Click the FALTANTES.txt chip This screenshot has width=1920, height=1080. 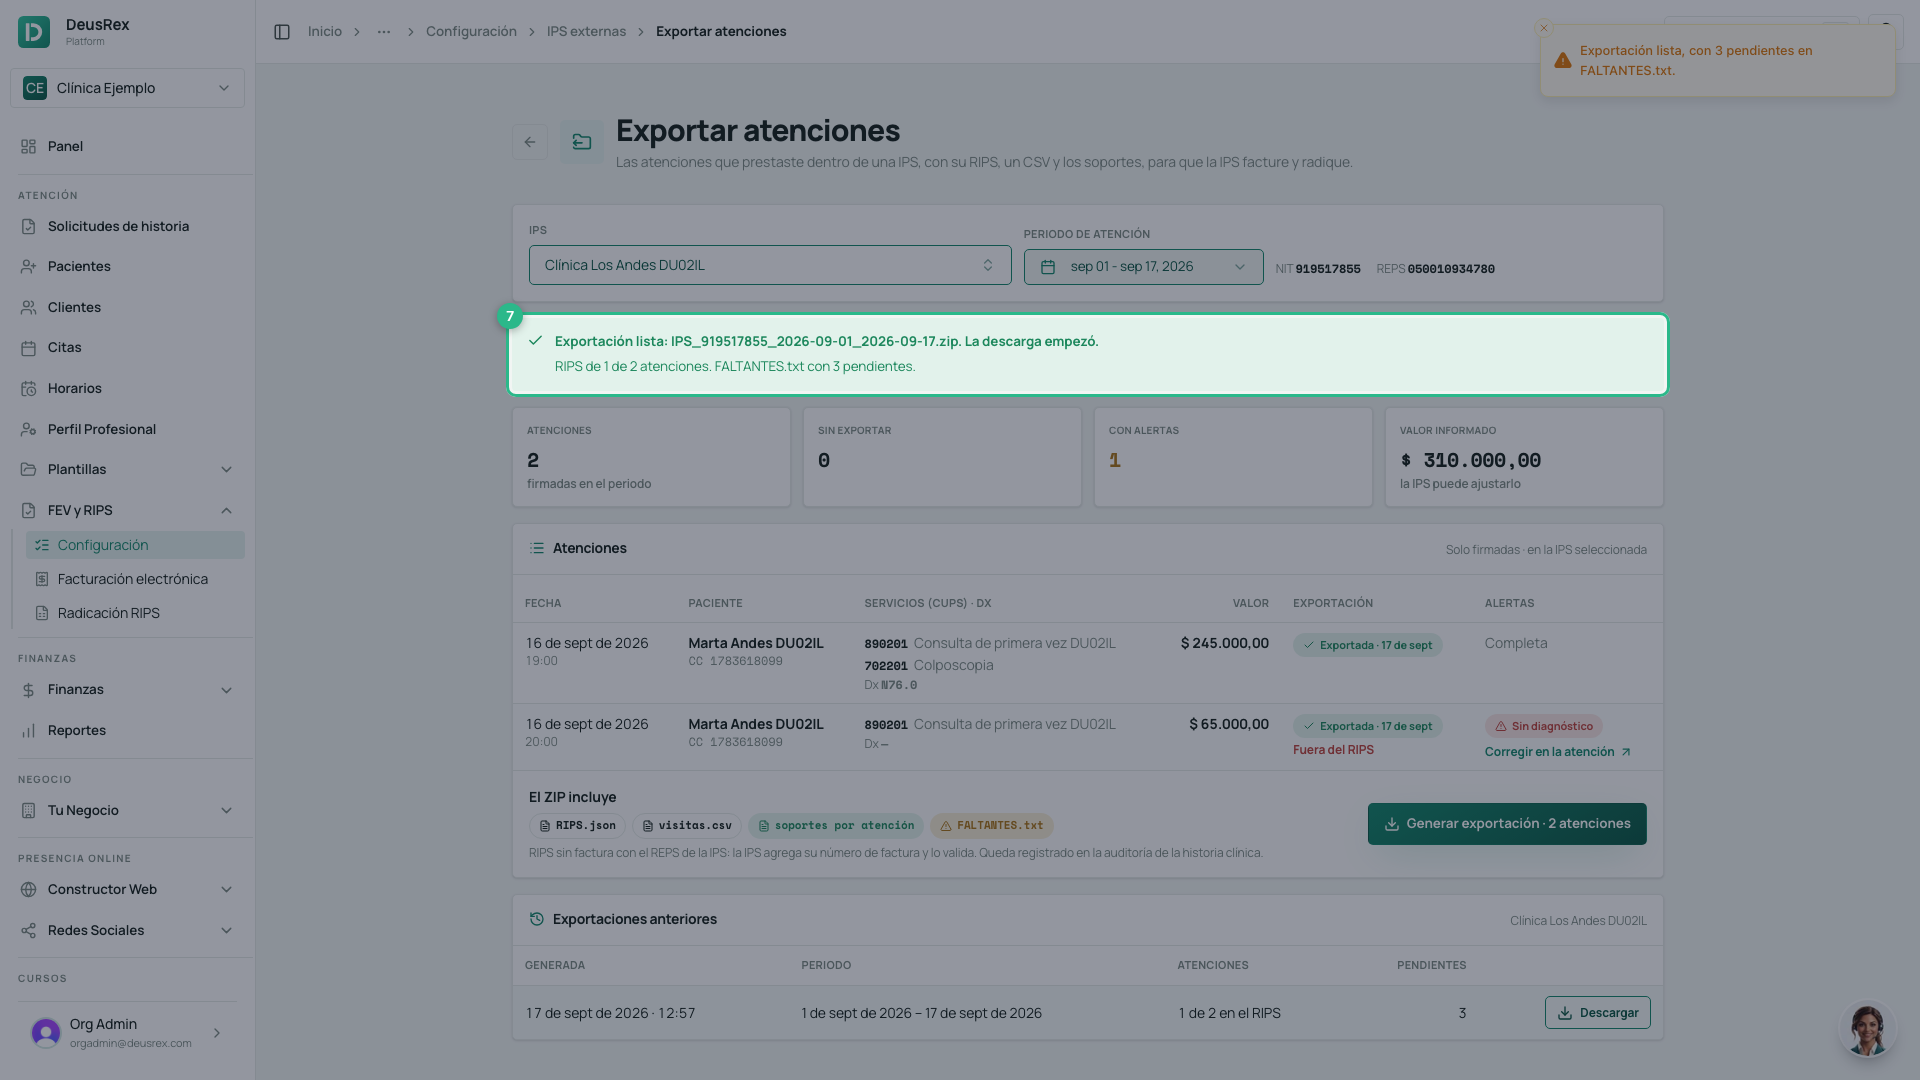(991, 826)
